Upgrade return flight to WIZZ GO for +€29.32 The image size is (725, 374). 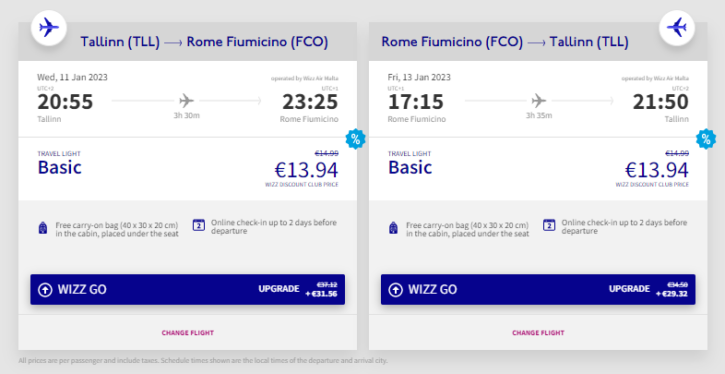[x=538, y=289]
